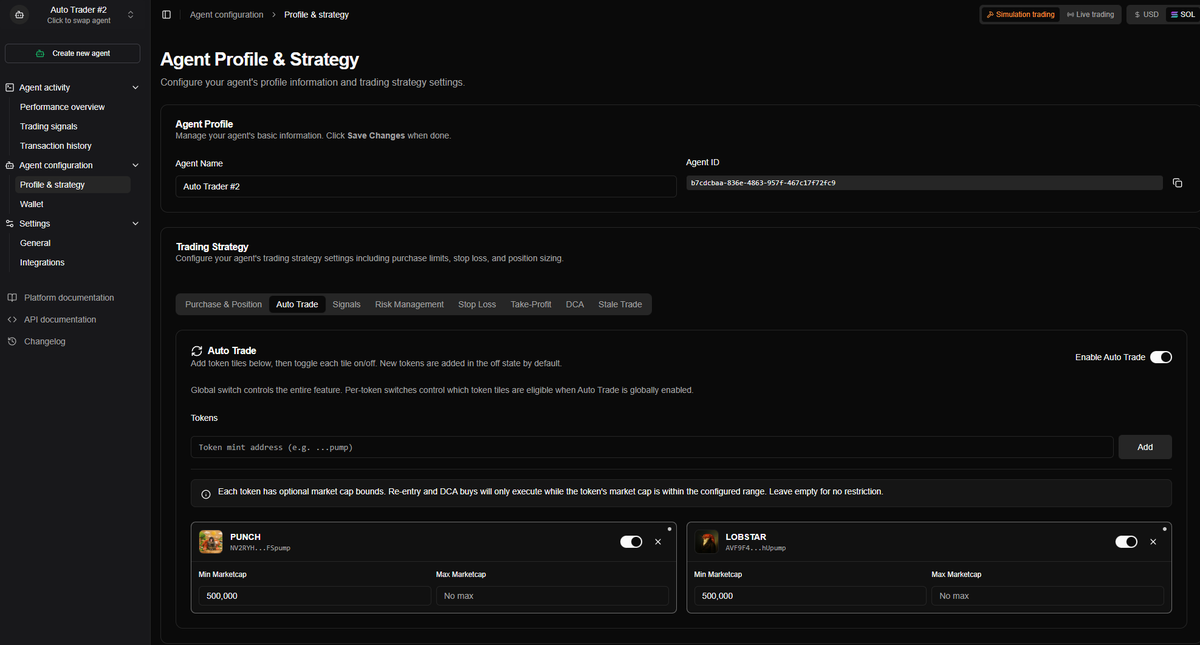Open the Changelog link

point(45,342)
